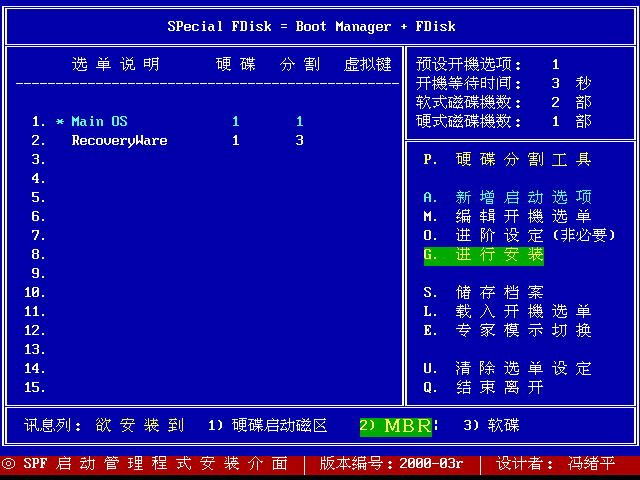The height and width of the screenshot is (480, 640).
Task: Click the 欲安装到 prompt text
Action: pyautogui.click(x=140, y=426)
